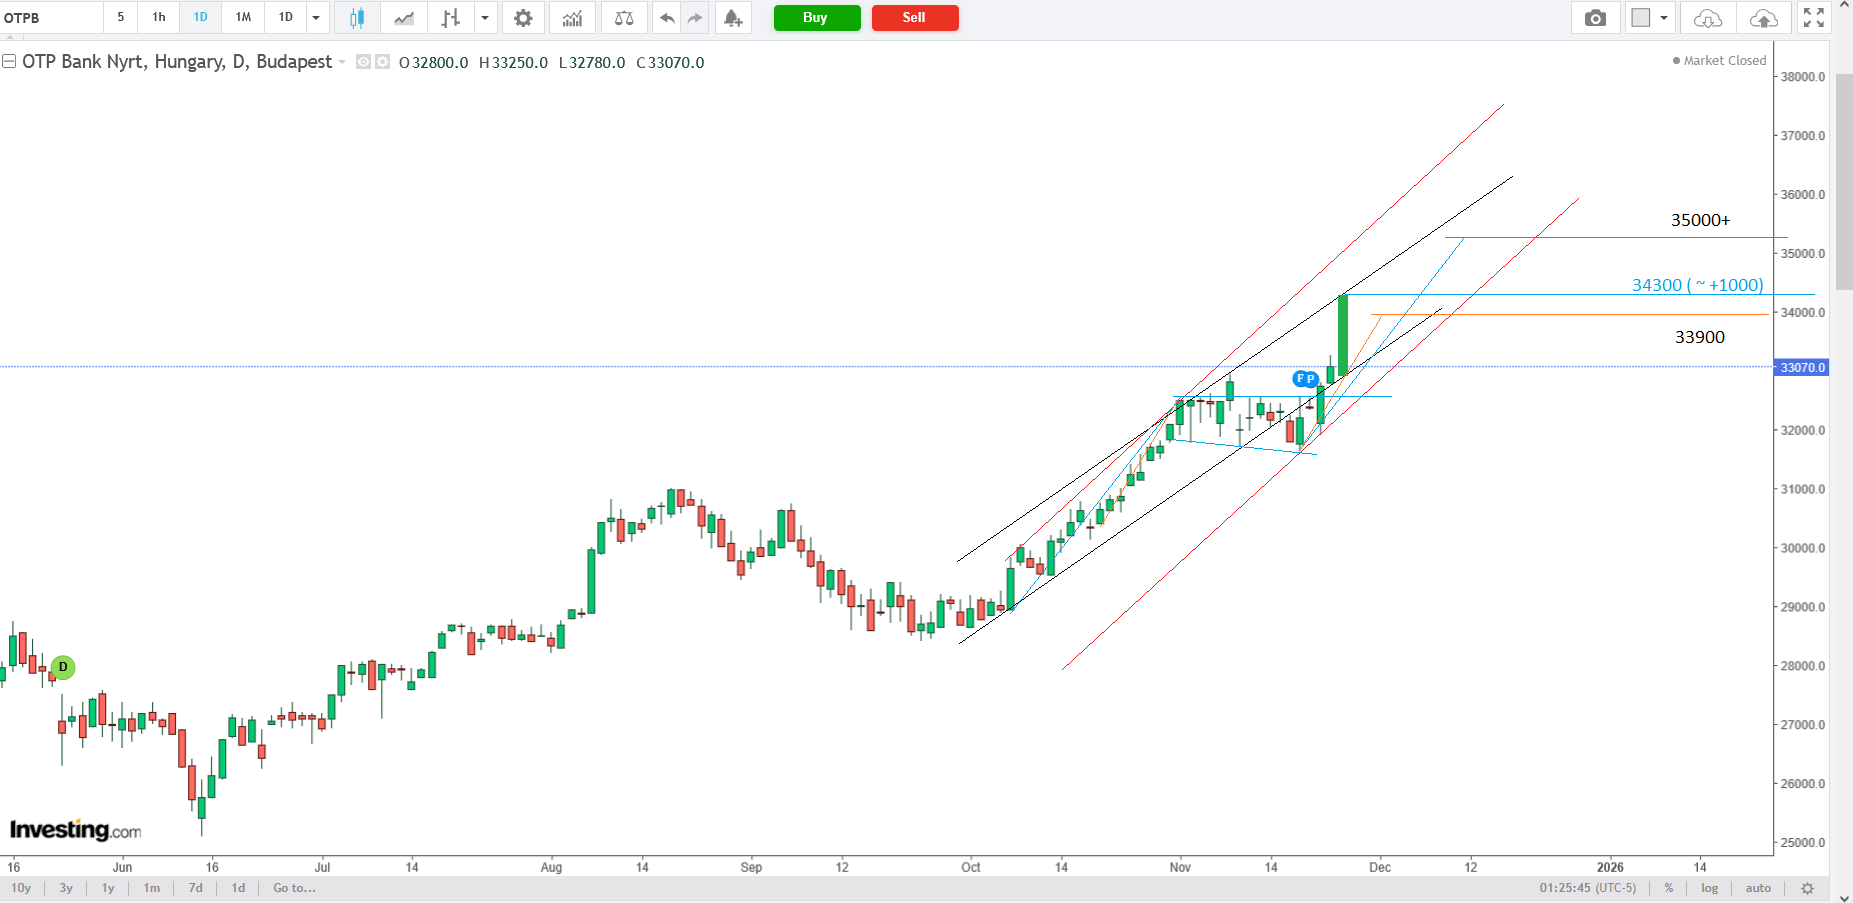Open the bar style dropdown arrow
Image resolution: width=1853 pixels, height=903 pixels.
pos(485,18)
